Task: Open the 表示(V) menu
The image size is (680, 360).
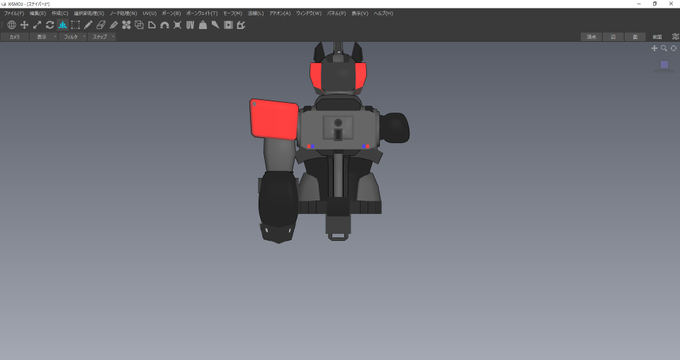Action: [360, 13]
